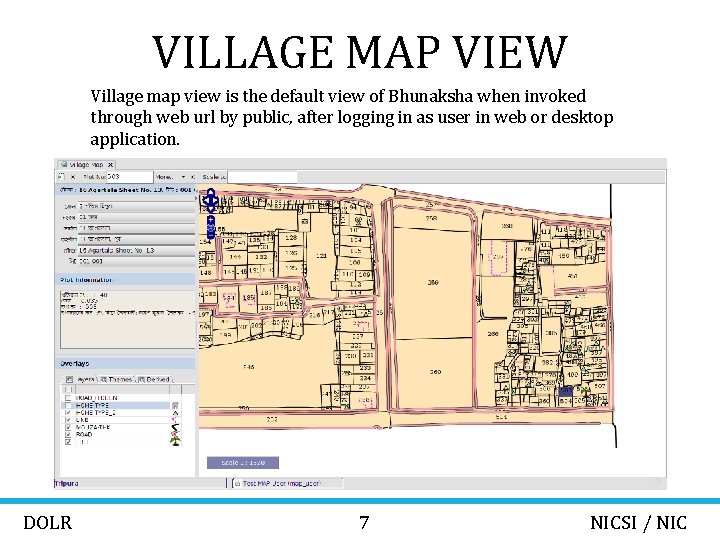Click plot 360 on the map
The image size is (720, 540).
pos(435,372)
